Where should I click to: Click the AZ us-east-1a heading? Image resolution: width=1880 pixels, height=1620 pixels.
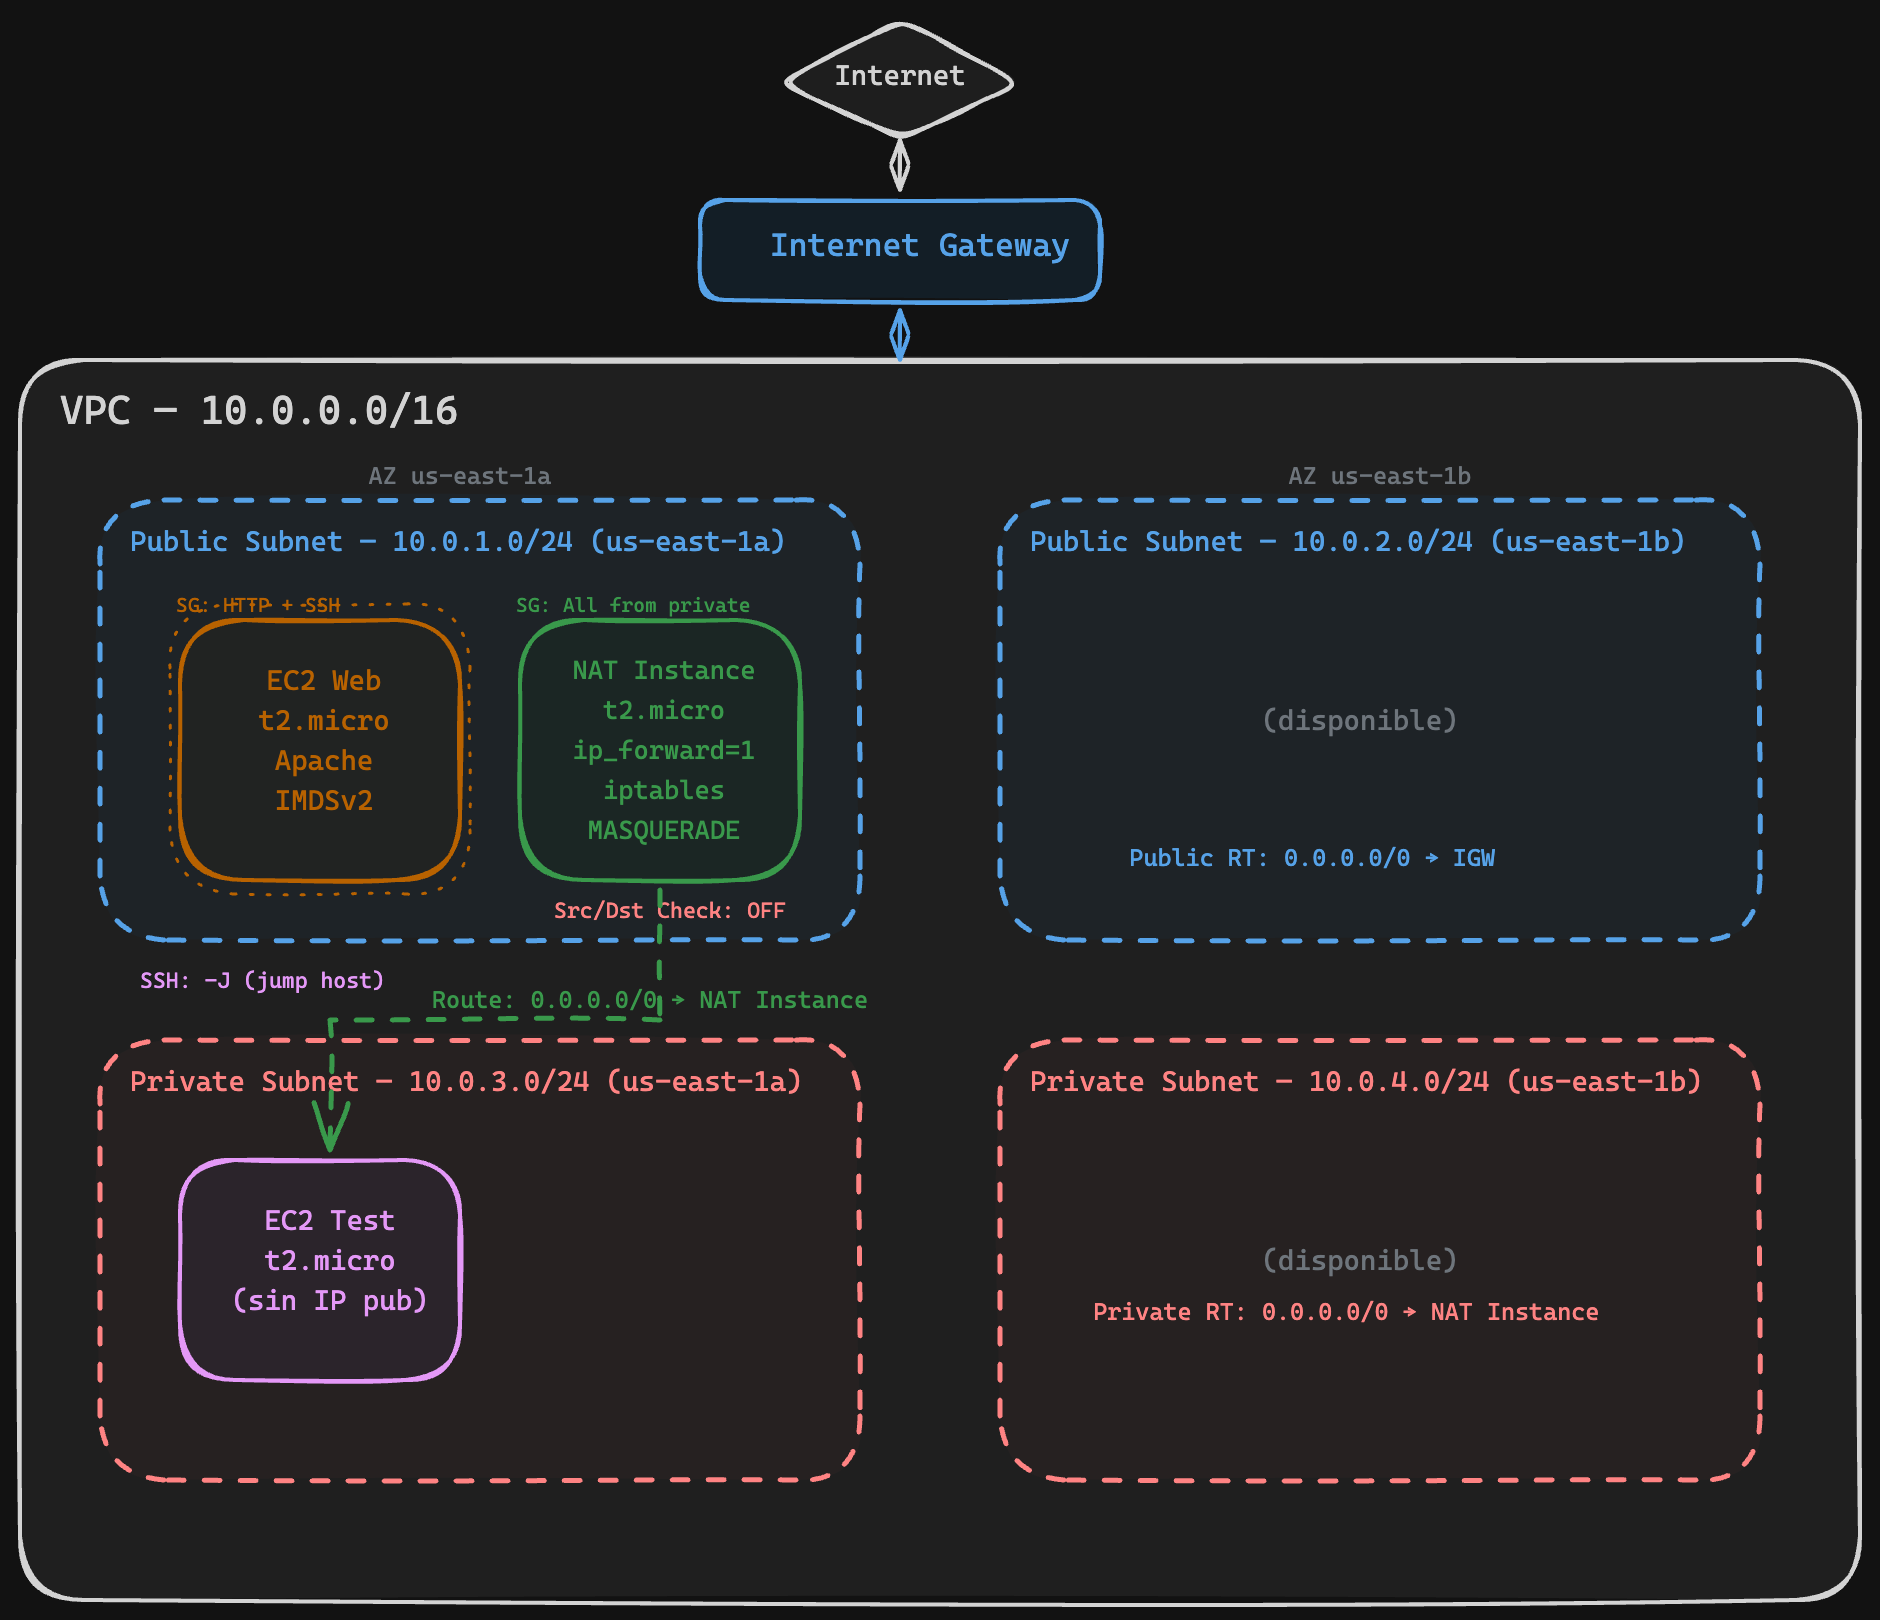tap(459, 476)
